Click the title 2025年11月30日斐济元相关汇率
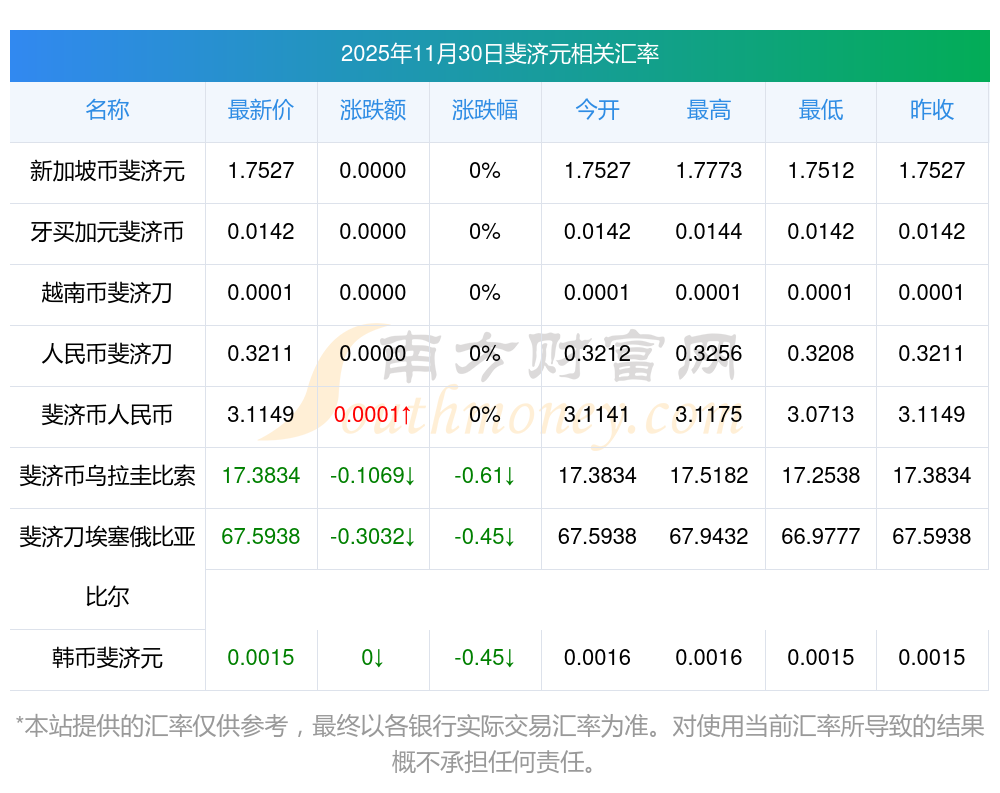Image resolution: width=1000 pixels, height=793 pixels. pyautogui.click(x=499, y=54)
